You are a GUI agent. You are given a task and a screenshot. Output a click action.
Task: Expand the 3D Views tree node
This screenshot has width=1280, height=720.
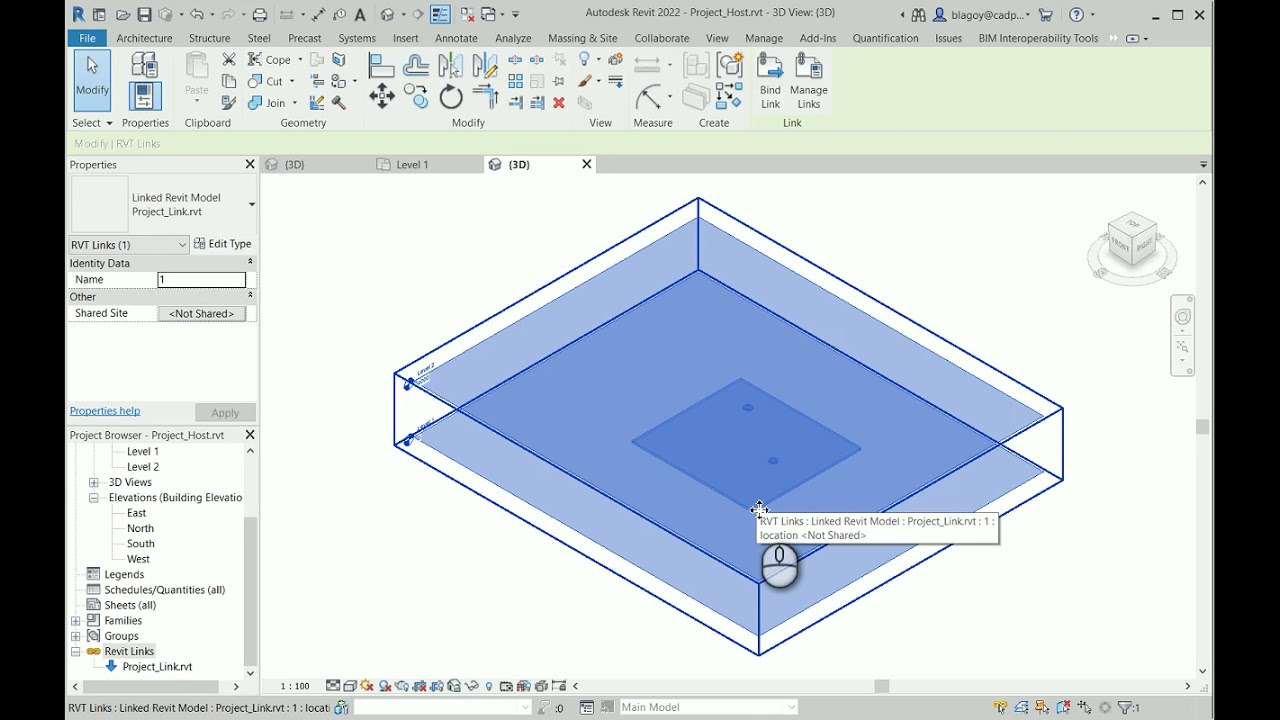click(94, 482)
